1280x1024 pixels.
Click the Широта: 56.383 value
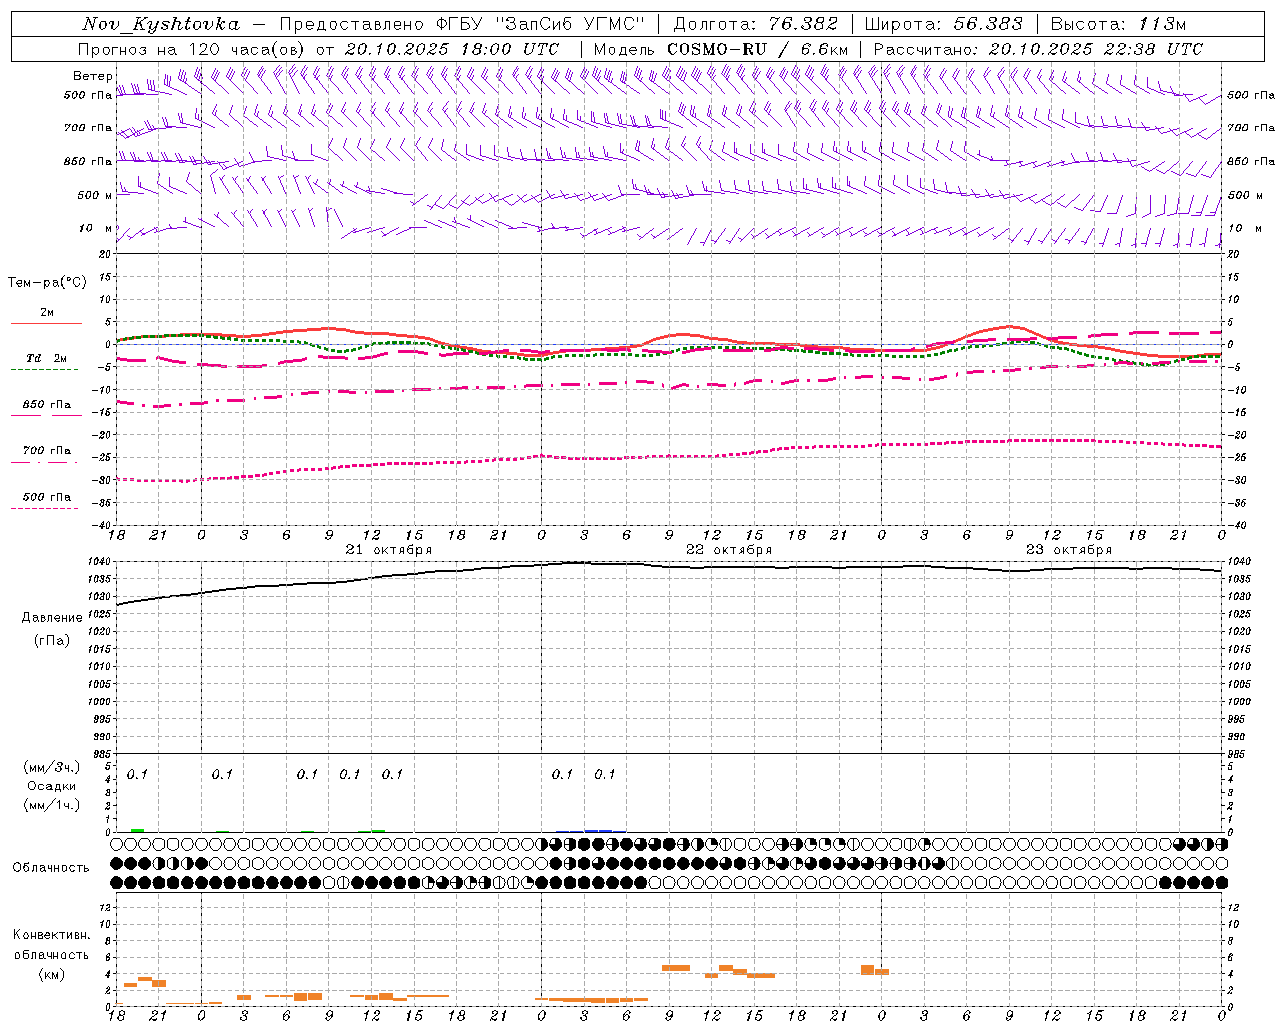[x=943, y=24]
